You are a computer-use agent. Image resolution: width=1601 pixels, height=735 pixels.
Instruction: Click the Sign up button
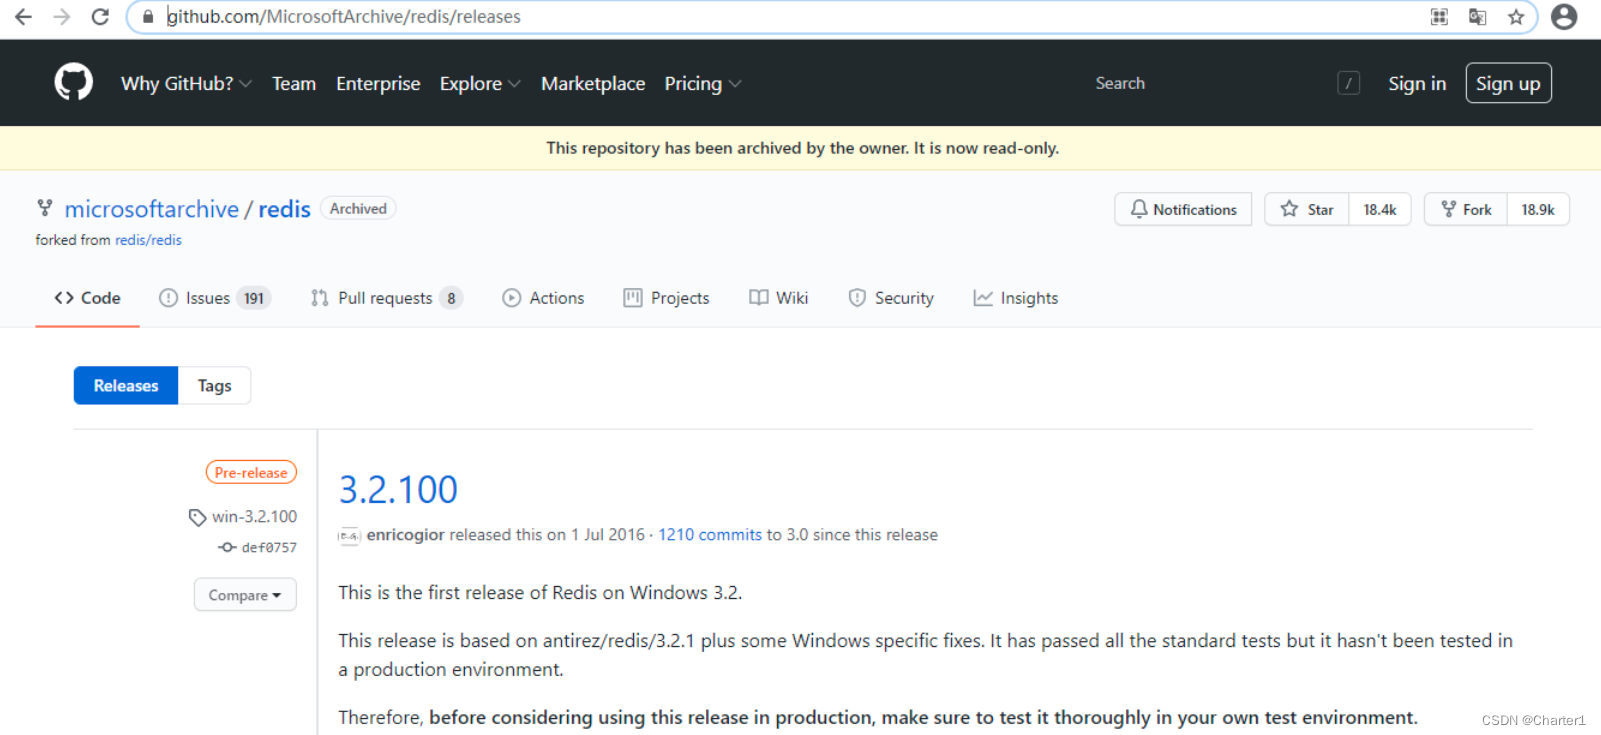[1508, 83]
